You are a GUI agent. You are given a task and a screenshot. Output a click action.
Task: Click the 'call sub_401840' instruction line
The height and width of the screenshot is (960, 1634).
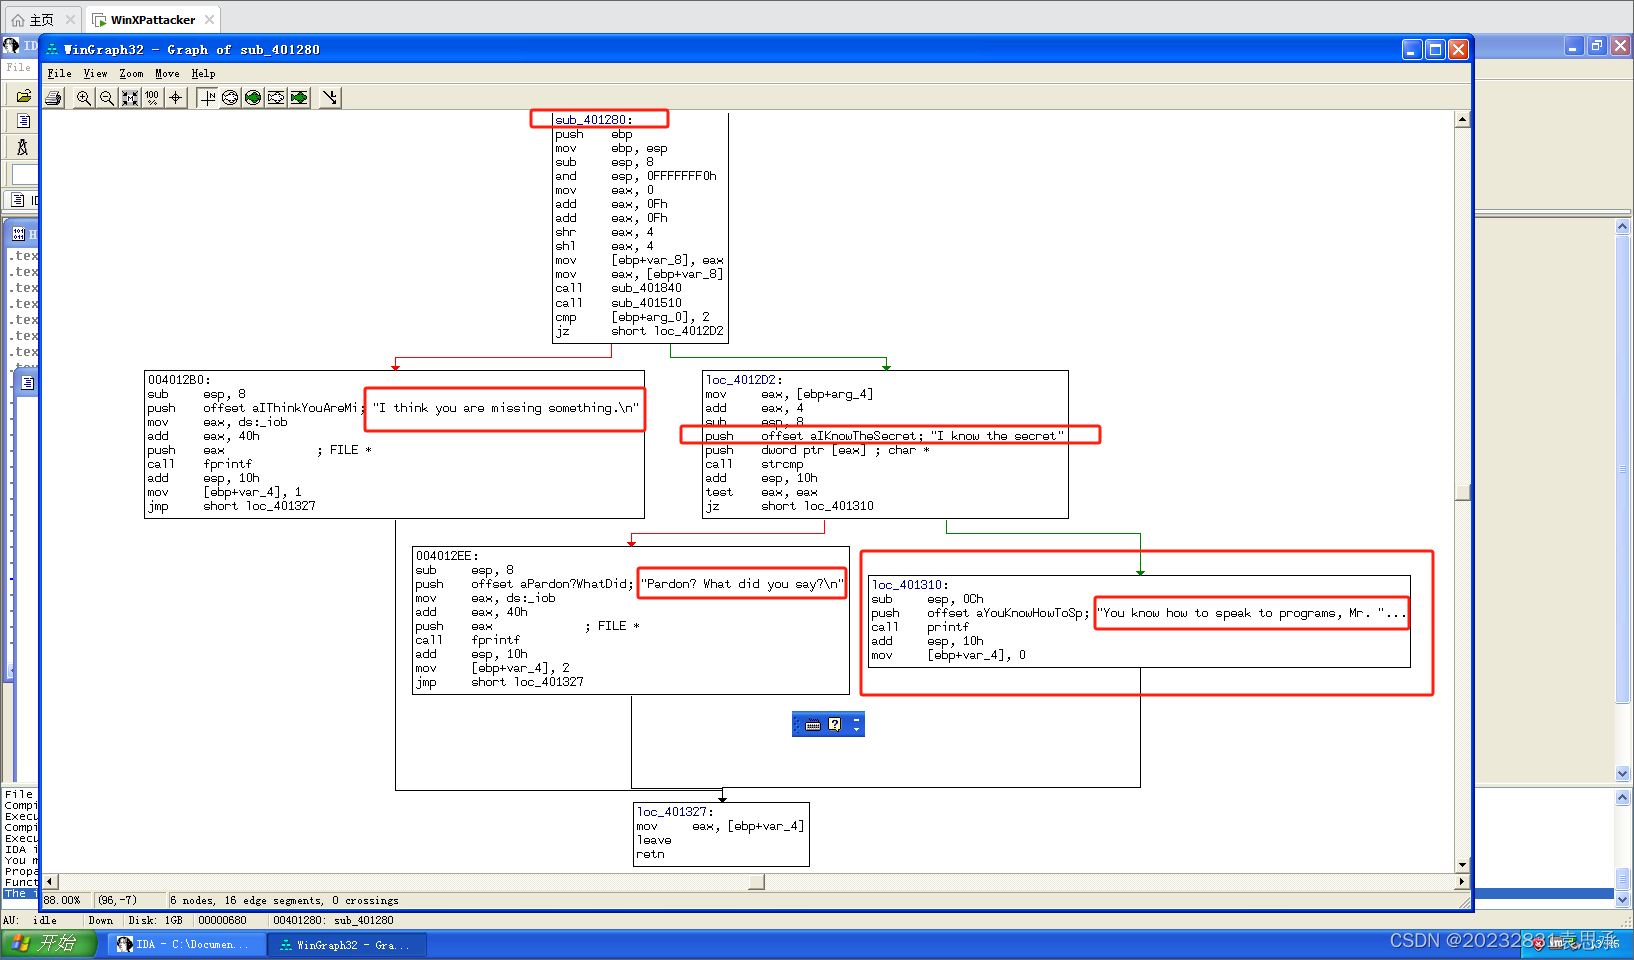(x=619, y=288)
